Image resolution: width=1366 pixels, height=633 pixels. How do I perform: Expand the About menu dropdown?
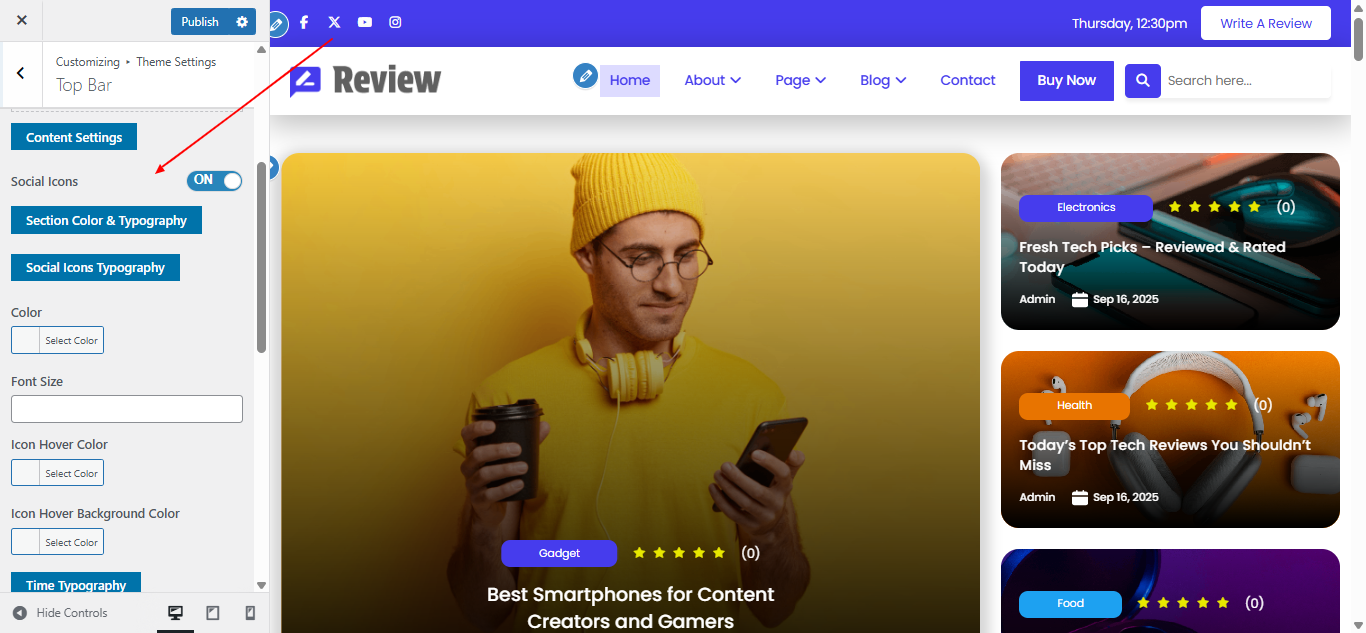pyautogui.click(x=712, y=80)
